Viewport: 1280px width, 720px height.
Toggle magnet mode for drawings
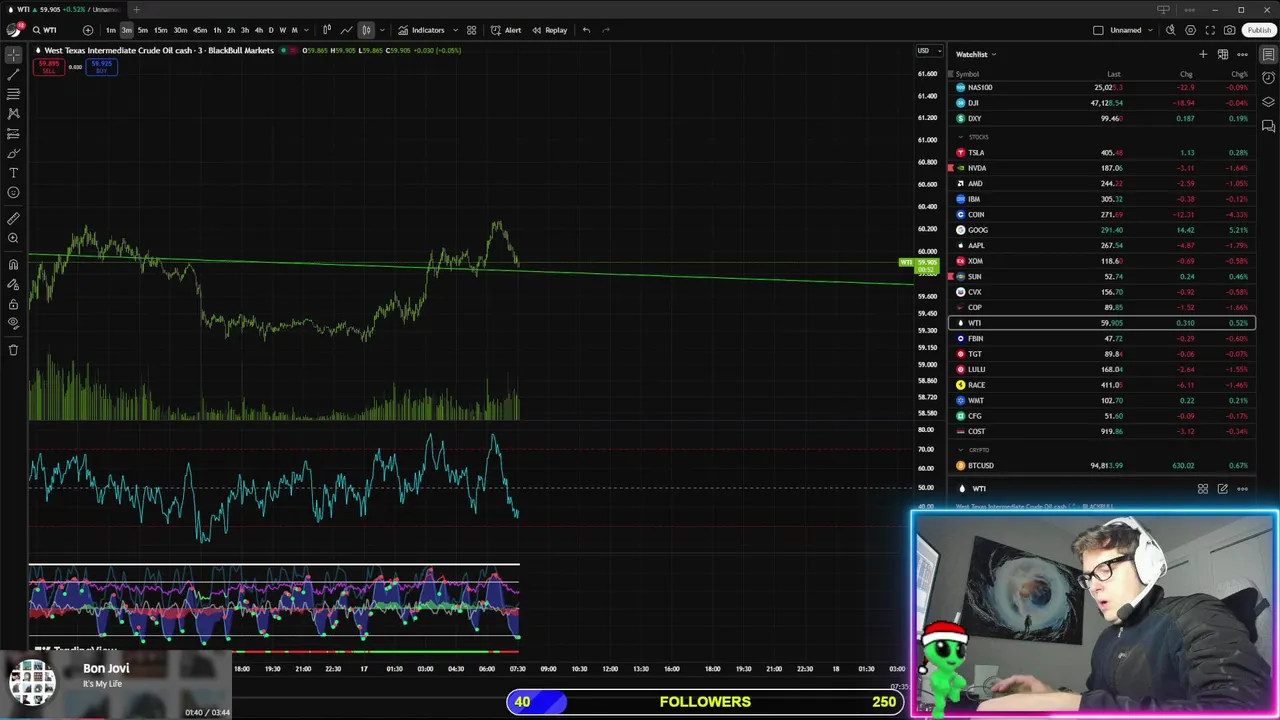pyautogui.click(x=13, y=264)
